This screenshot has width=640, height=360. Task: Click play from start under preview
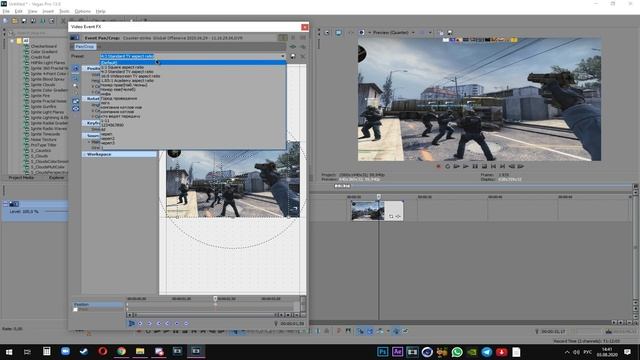point(456,167)
